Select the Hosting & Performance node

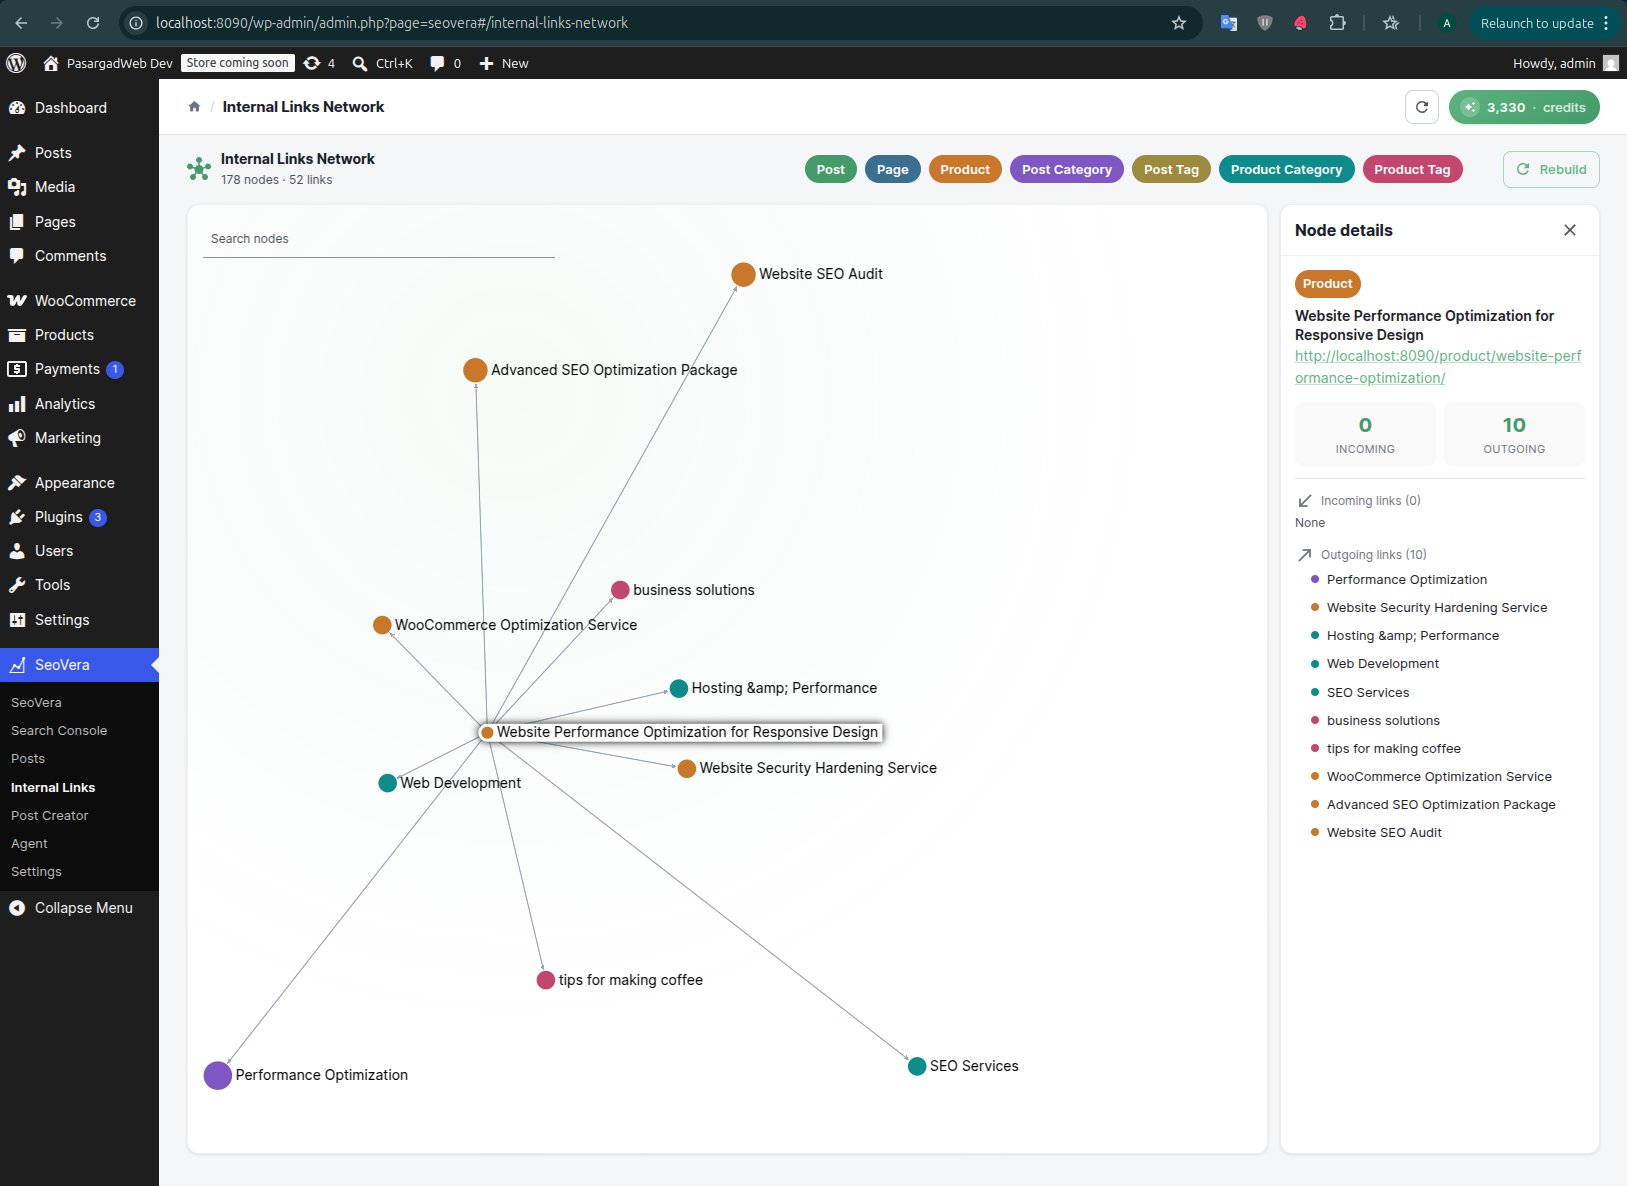coord(678,688)
